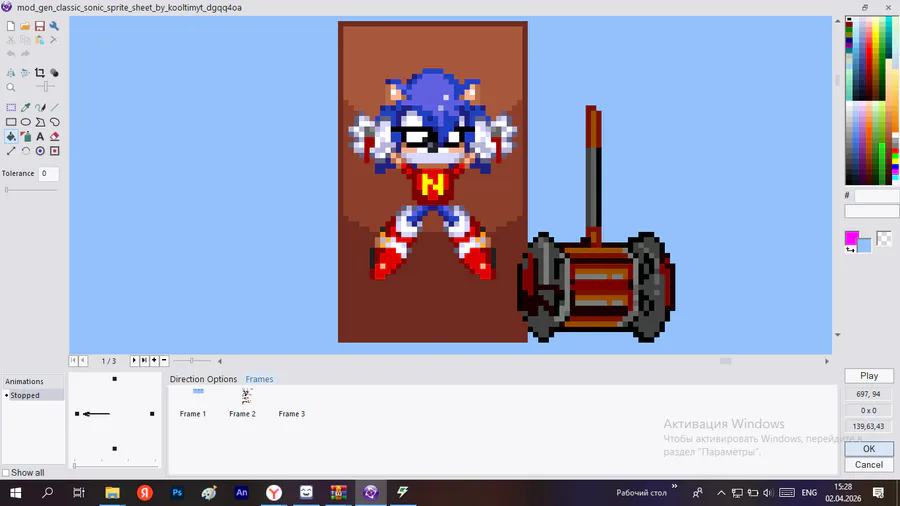Viewport: 900px width, 506px height.
Task: Click the Tolerance slider
Action: tap(31, 189)
